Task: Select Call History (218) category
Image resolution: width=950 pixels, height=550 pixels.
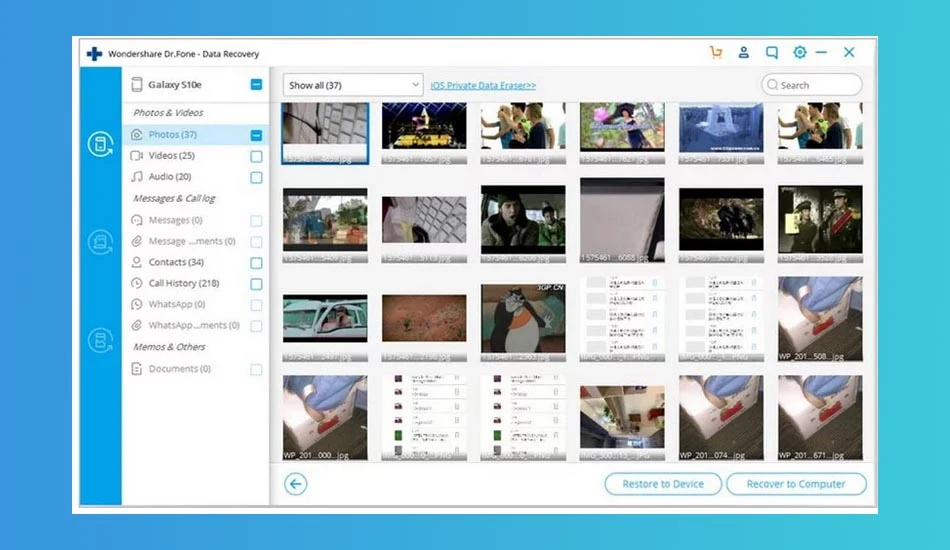Action: (x=184, y=283)
